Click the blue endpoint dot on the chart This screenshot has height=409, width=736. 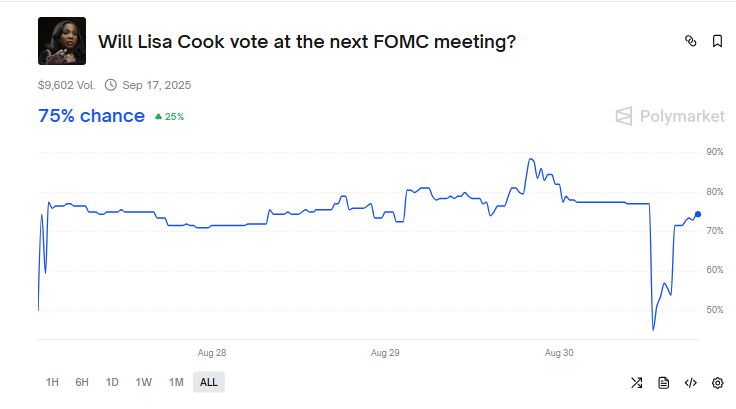(697, 214)
